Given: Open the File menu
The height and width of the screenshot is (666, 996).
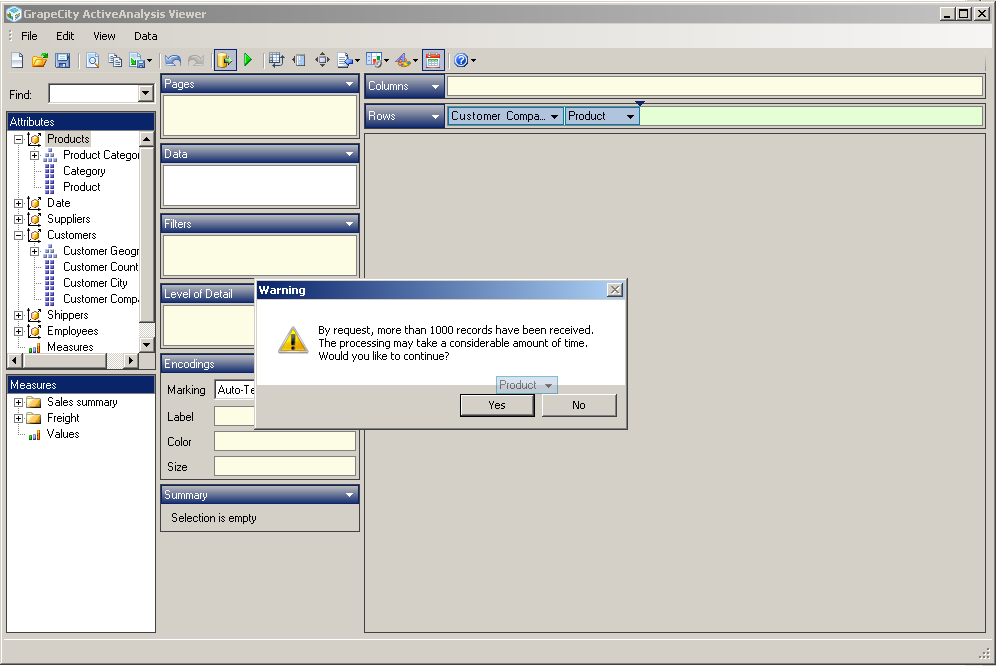Looking at the screenshot, I should tap(29, 36).
